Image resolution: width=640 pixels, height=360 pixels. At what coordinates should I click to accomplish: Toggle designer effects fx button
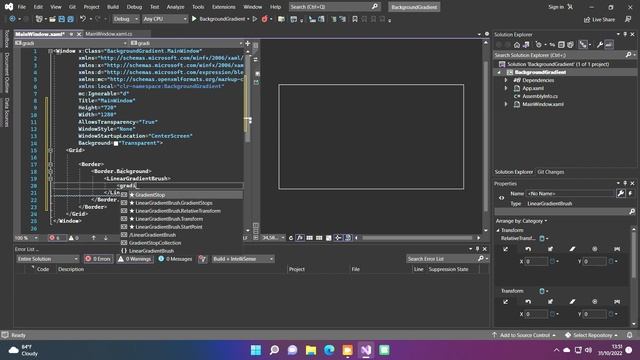(300, 238)
